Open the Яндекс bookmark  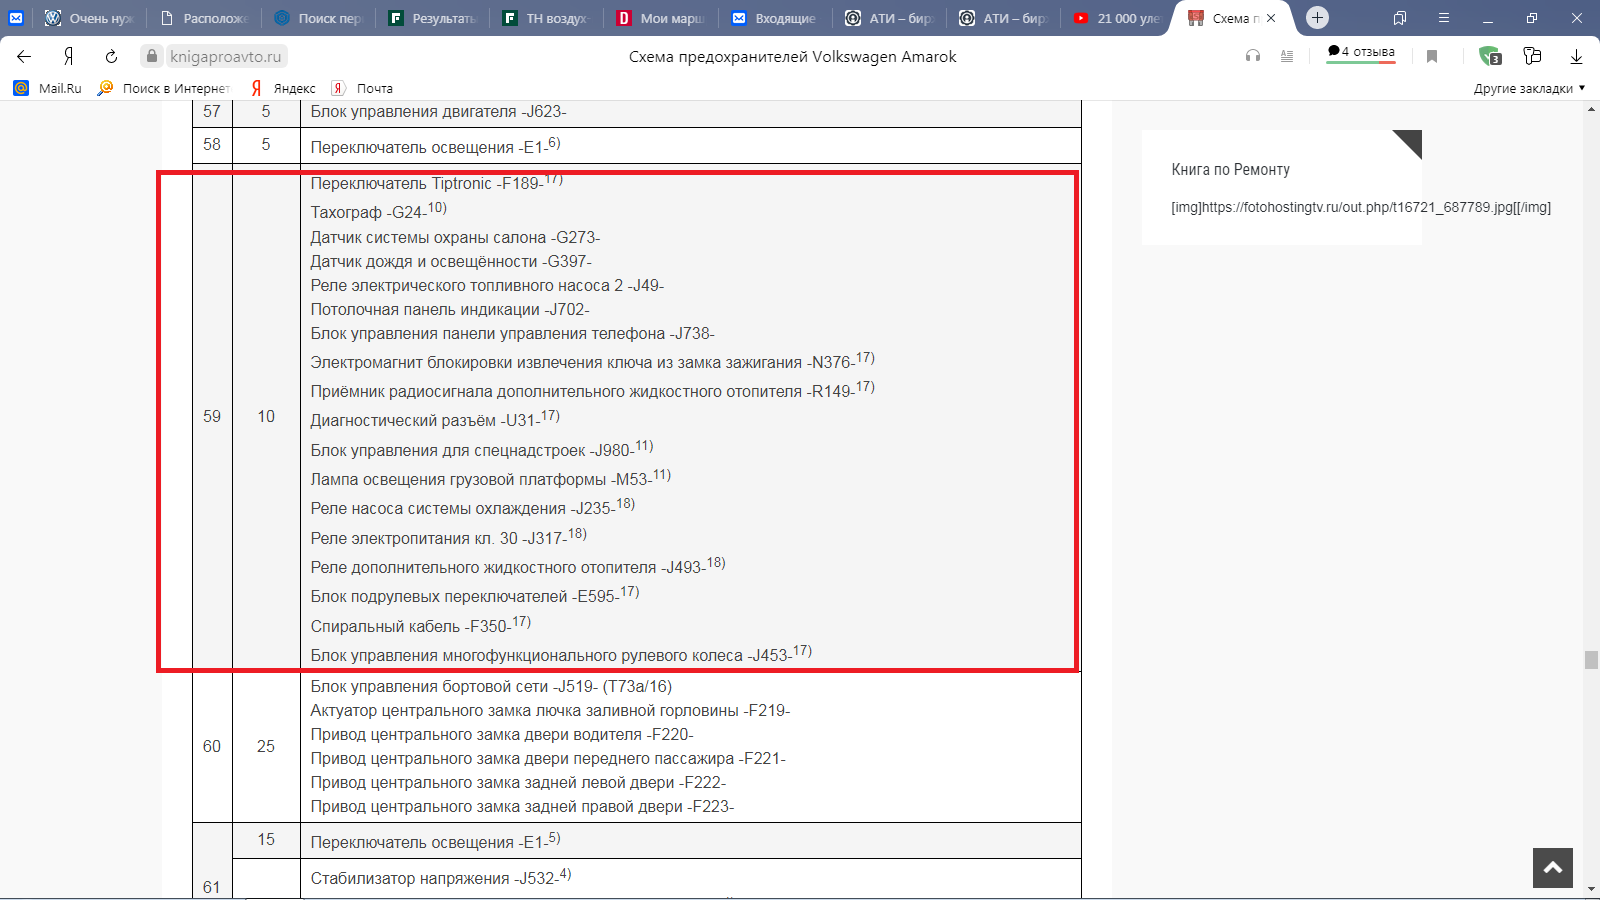tap(283, 88)
